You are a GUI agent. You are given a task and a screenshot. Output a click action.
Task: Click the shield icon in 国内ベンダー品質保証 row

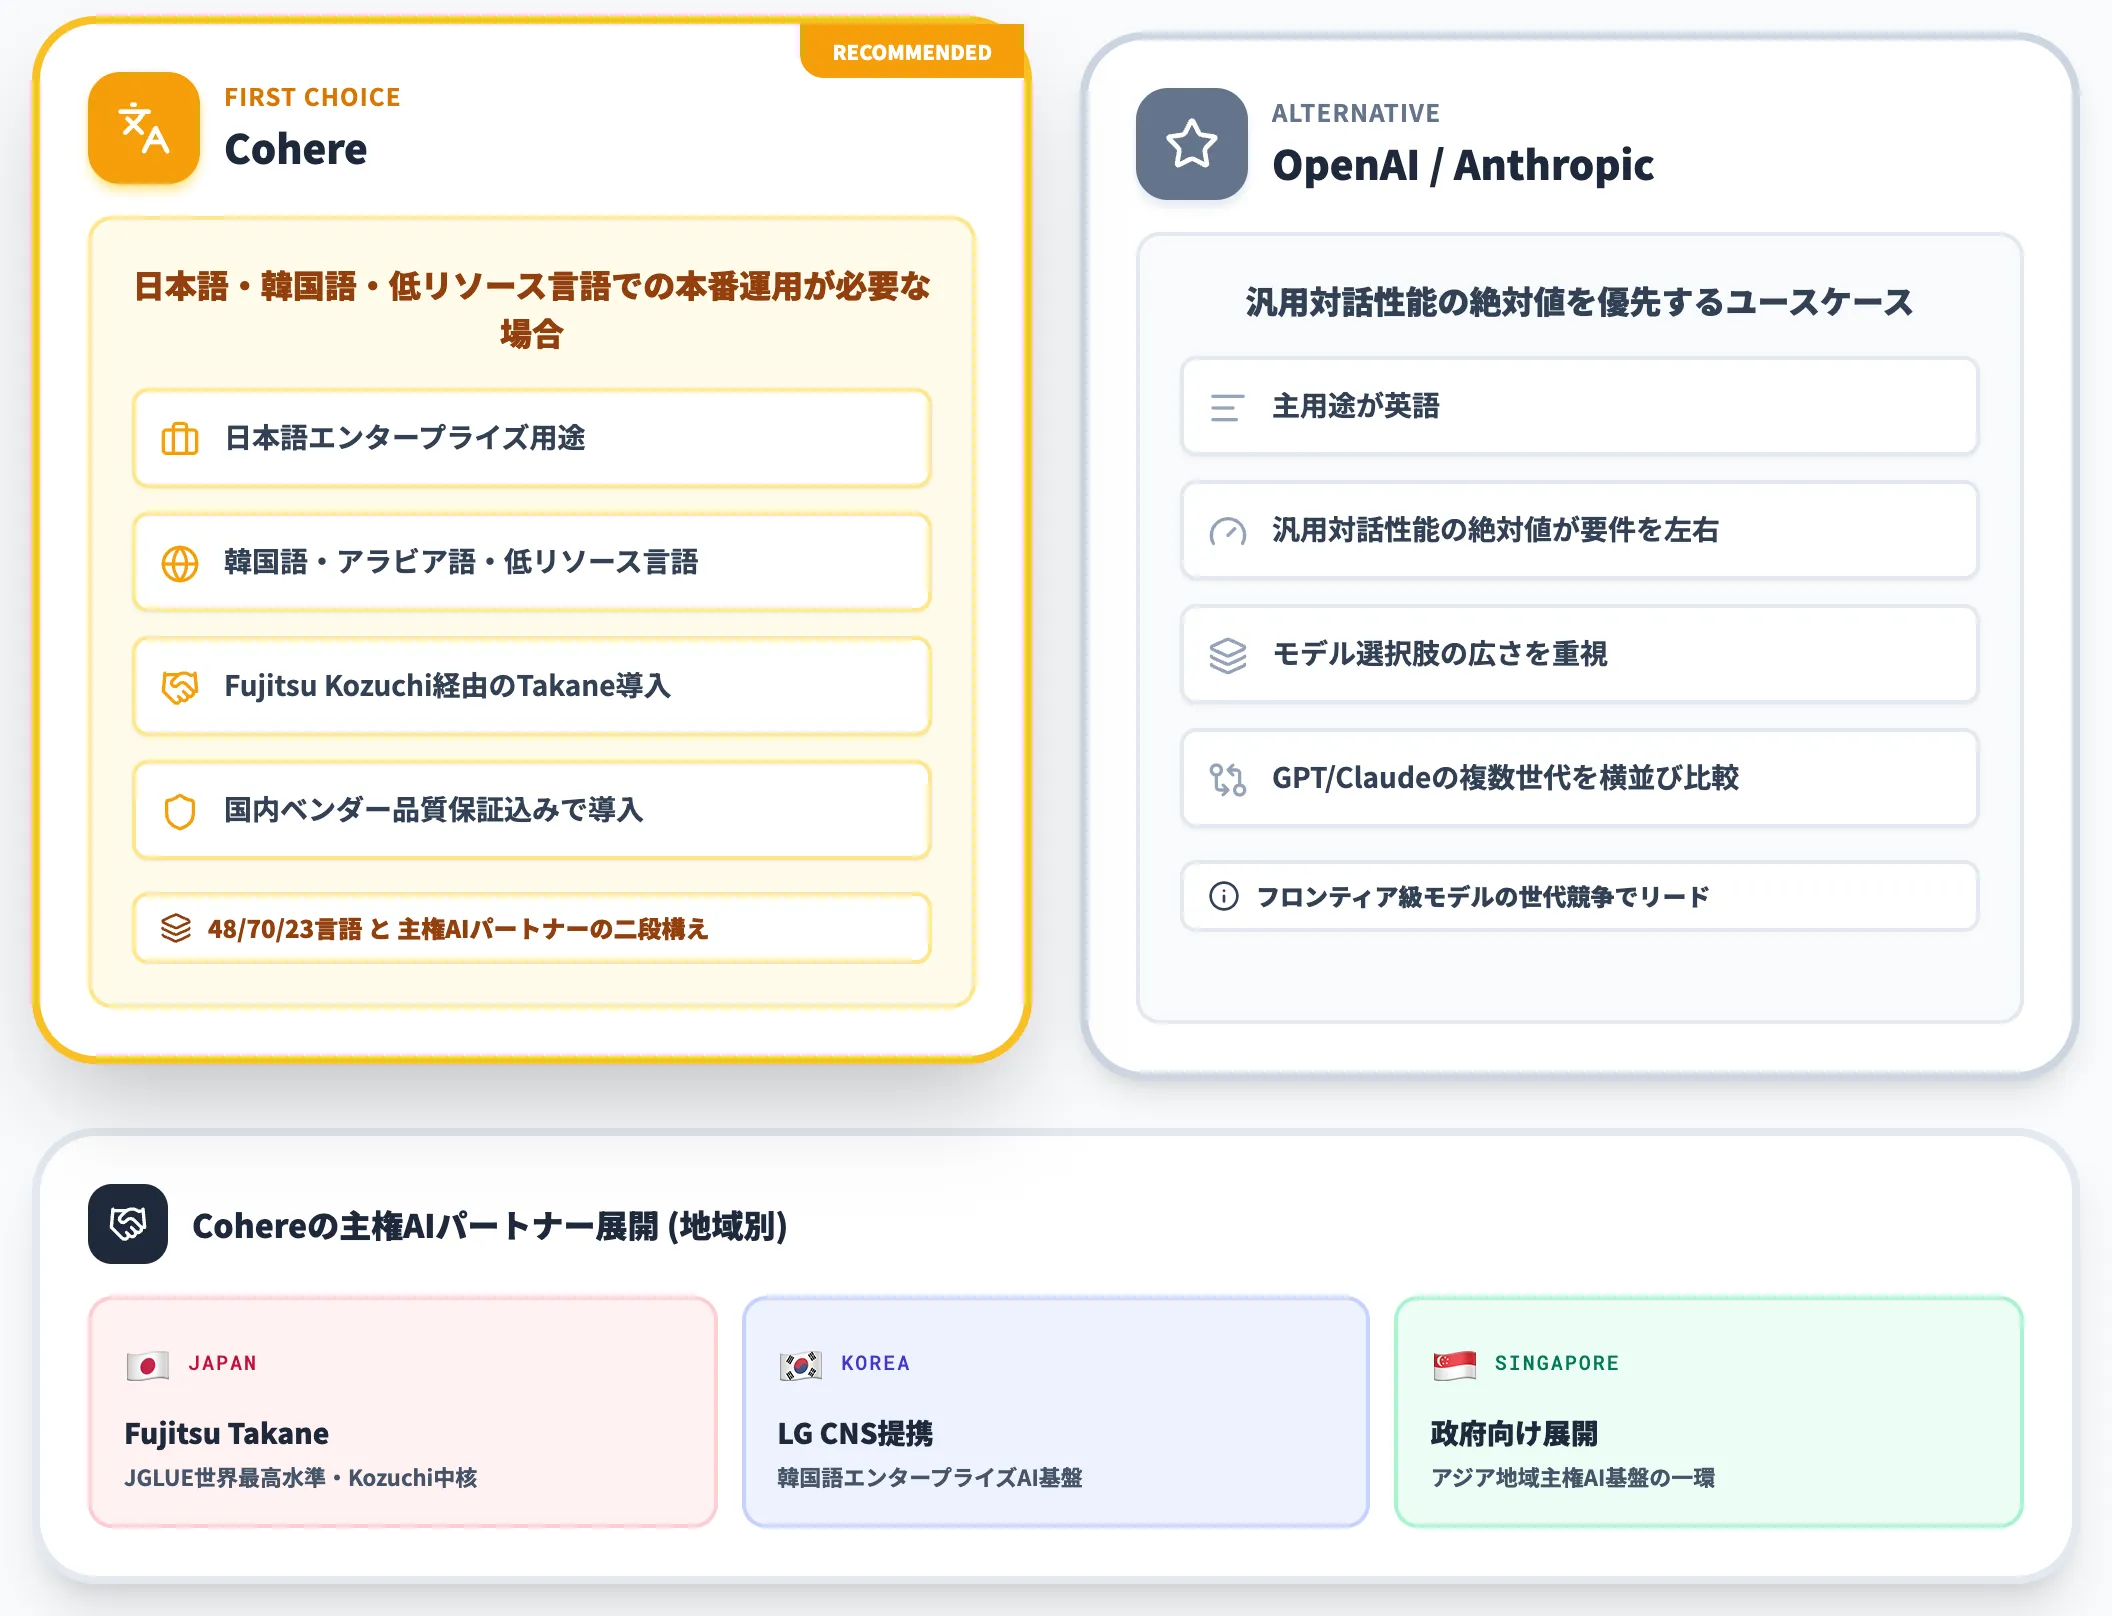pos(180,810)
